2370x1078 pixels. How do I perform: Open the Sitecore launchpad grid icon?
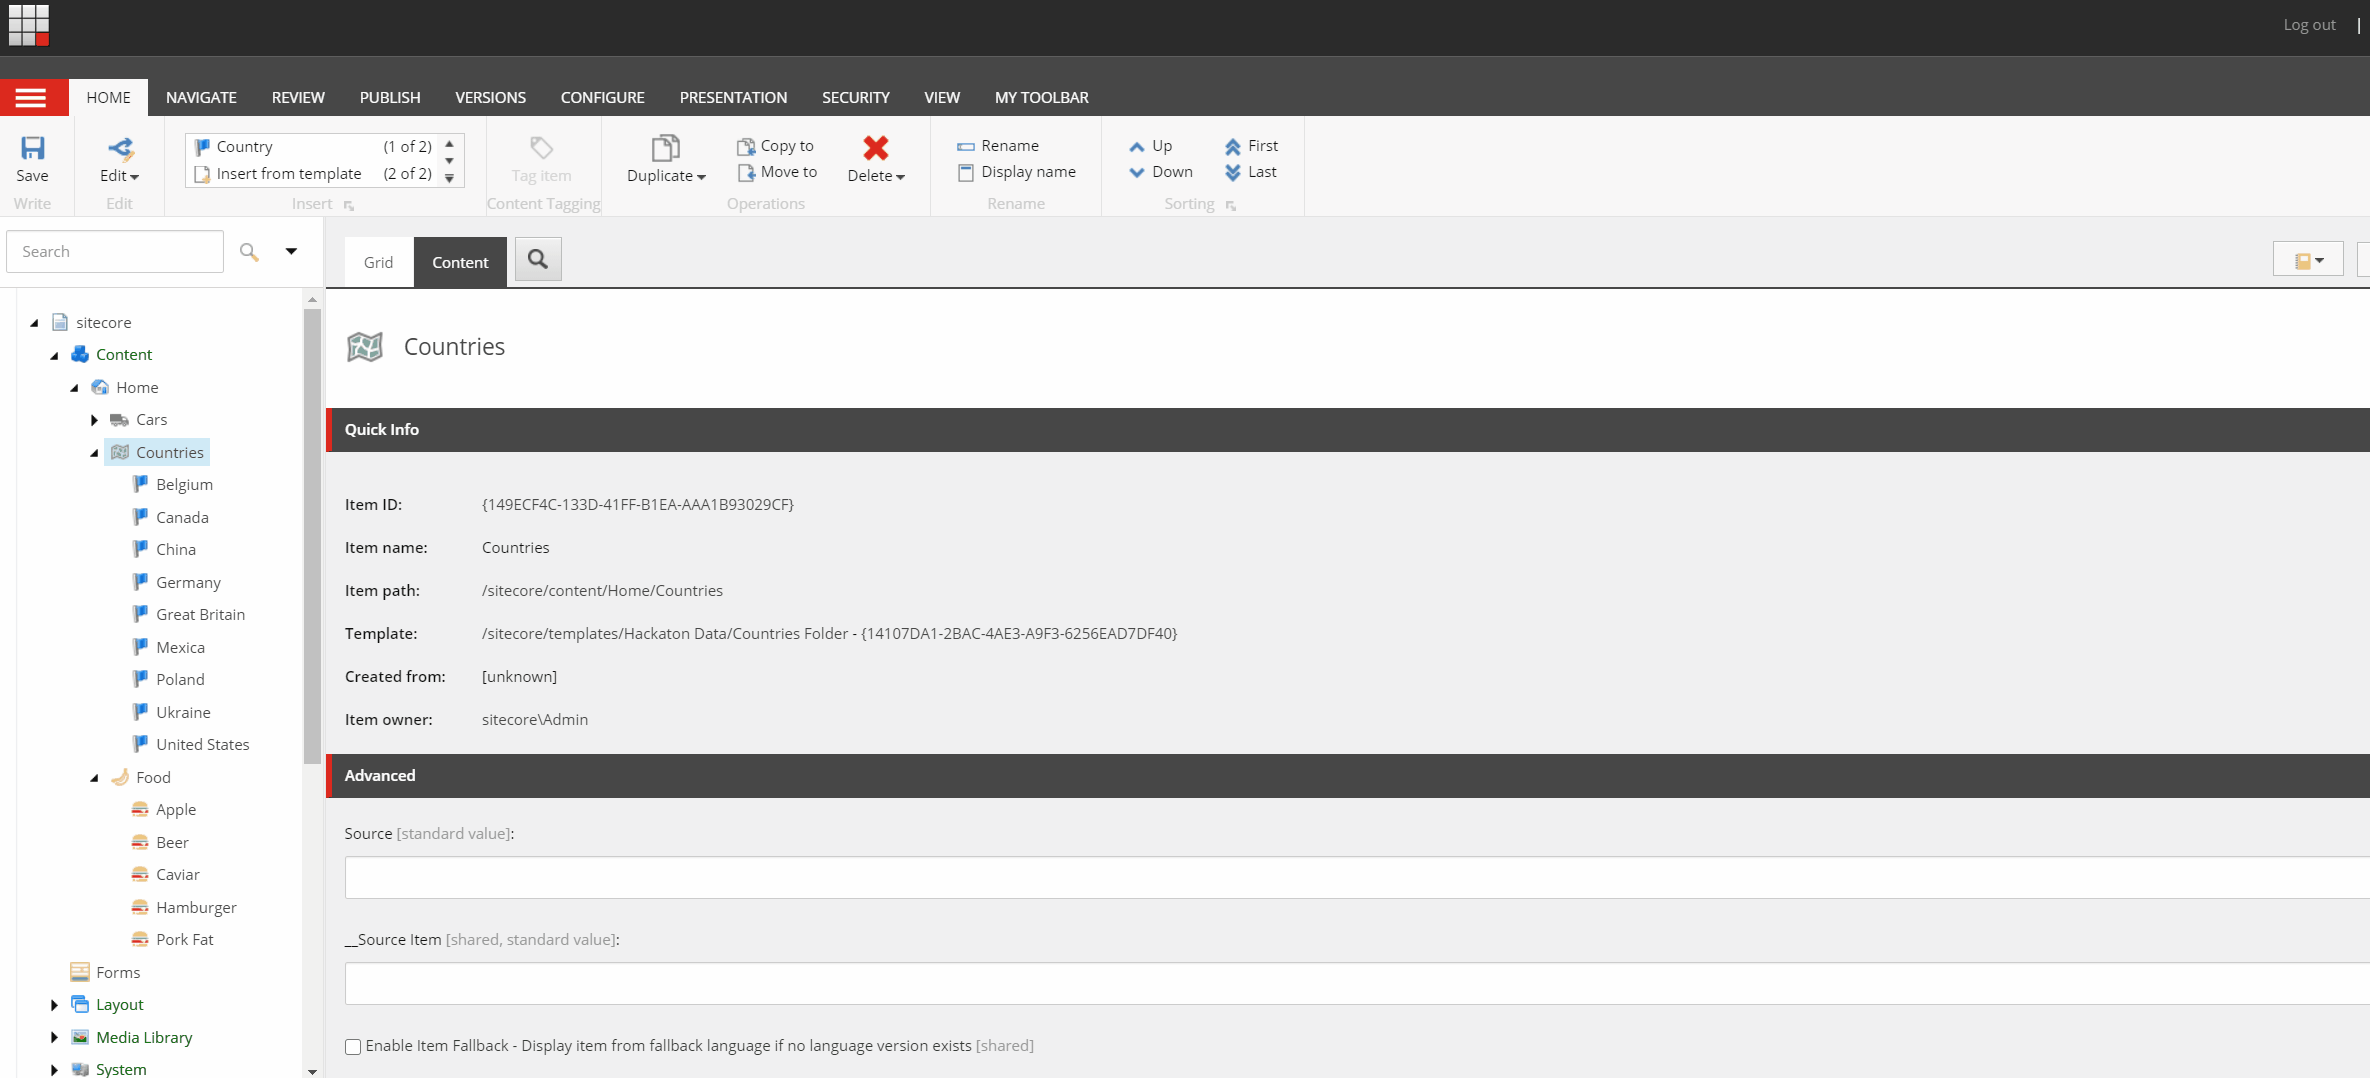(x=28, y=25)
